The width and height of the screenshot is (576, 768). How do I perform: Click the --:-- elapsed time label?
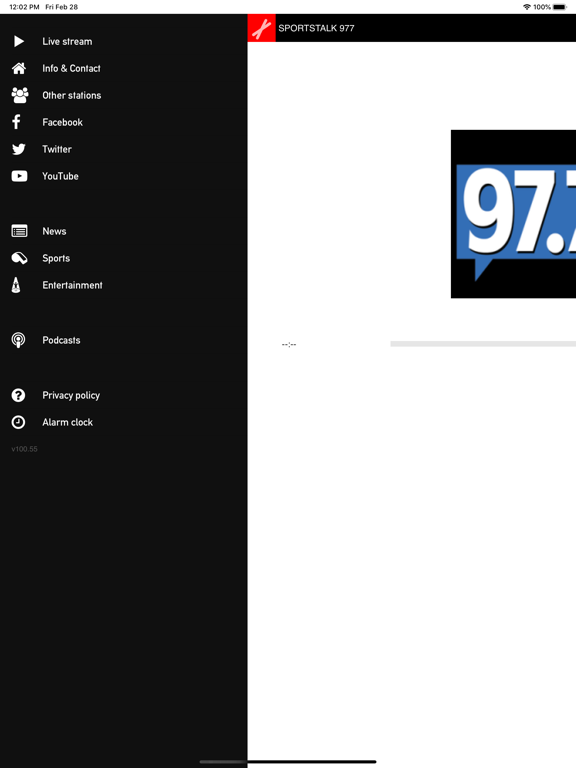289,344
